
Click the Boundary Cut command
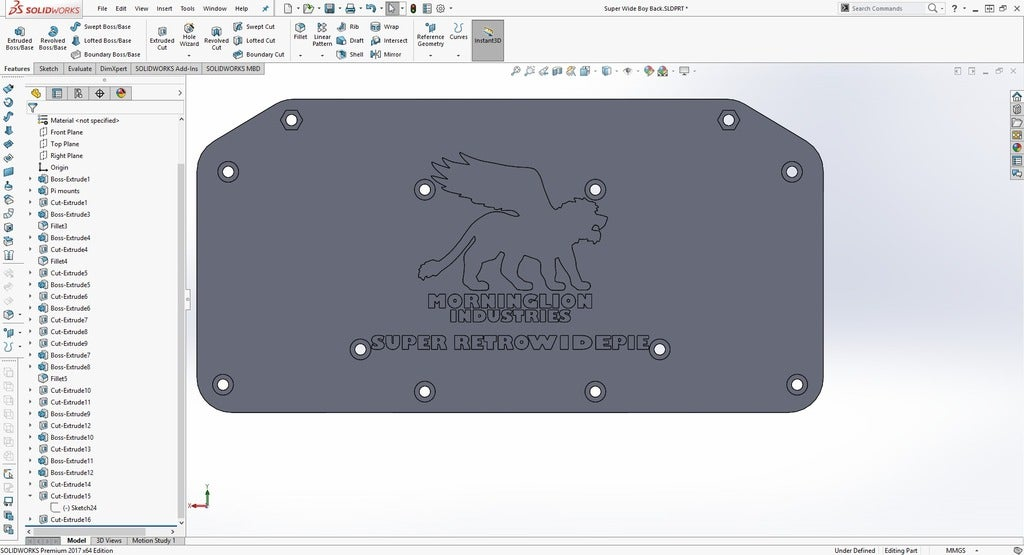(x=259, y=54)
